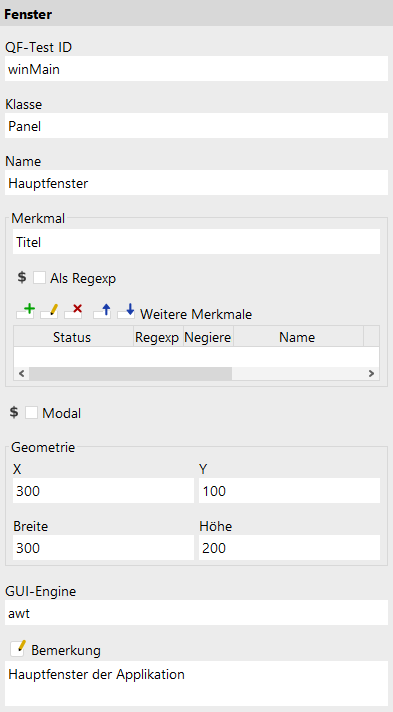Enable the Modal checkbox
The height and width of the screenshot is (712, 393).
pos(31,413)
